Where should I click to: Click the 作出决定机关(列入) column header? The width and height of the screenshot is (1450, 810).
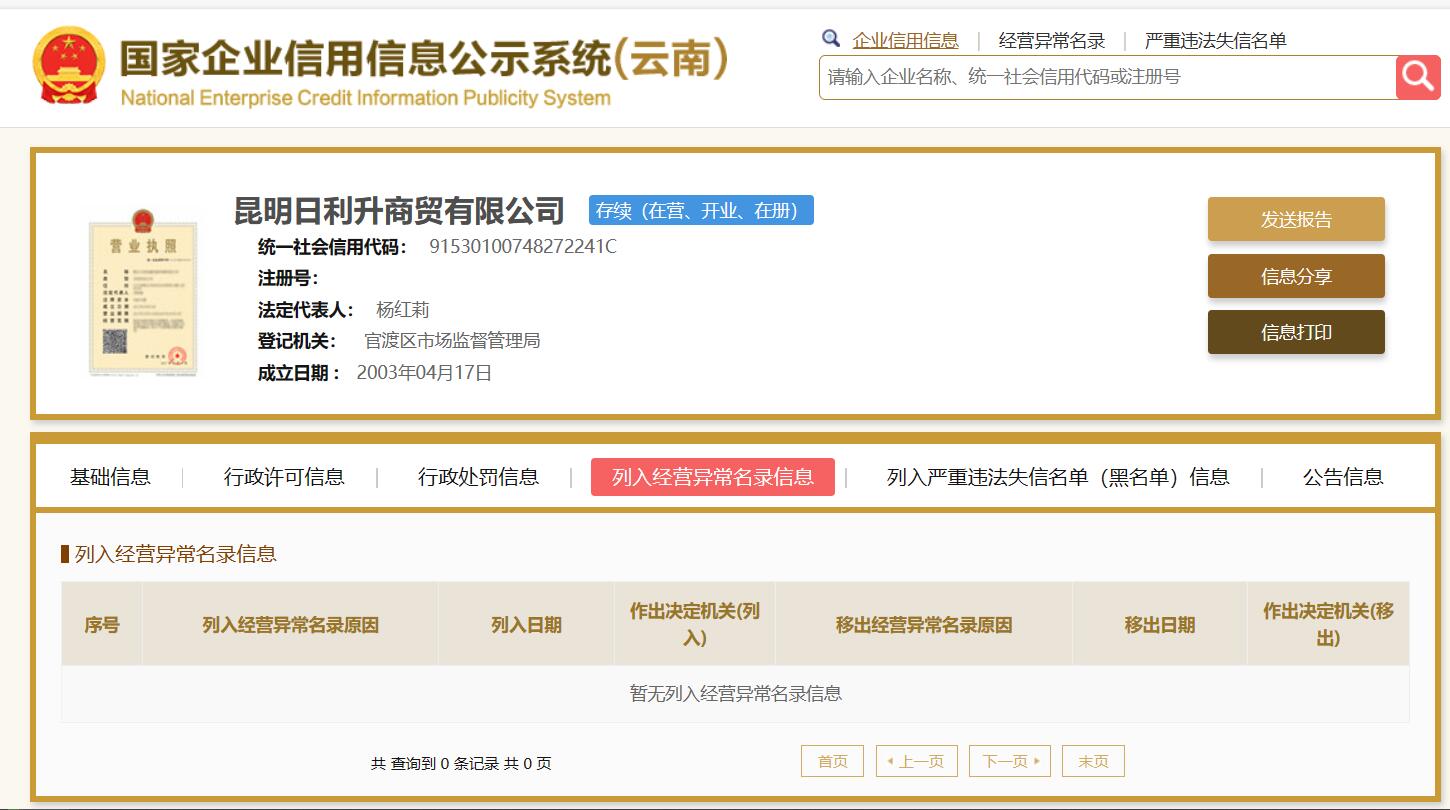tap(695, 625)
